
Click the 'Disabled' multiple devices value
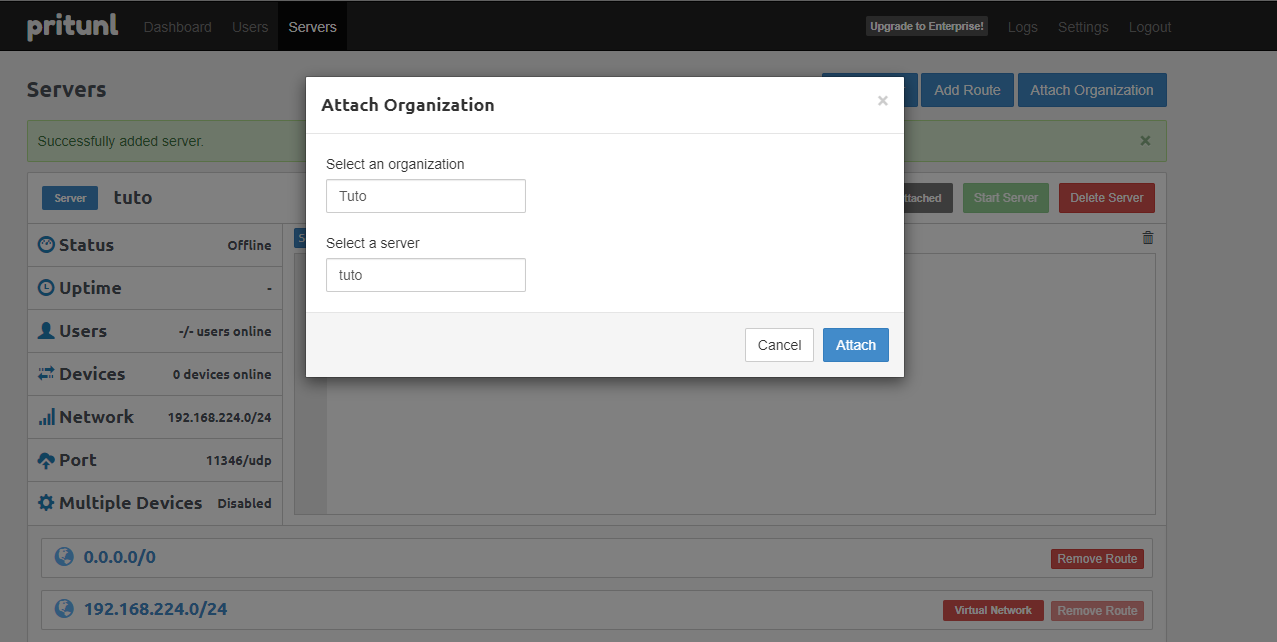244,503
